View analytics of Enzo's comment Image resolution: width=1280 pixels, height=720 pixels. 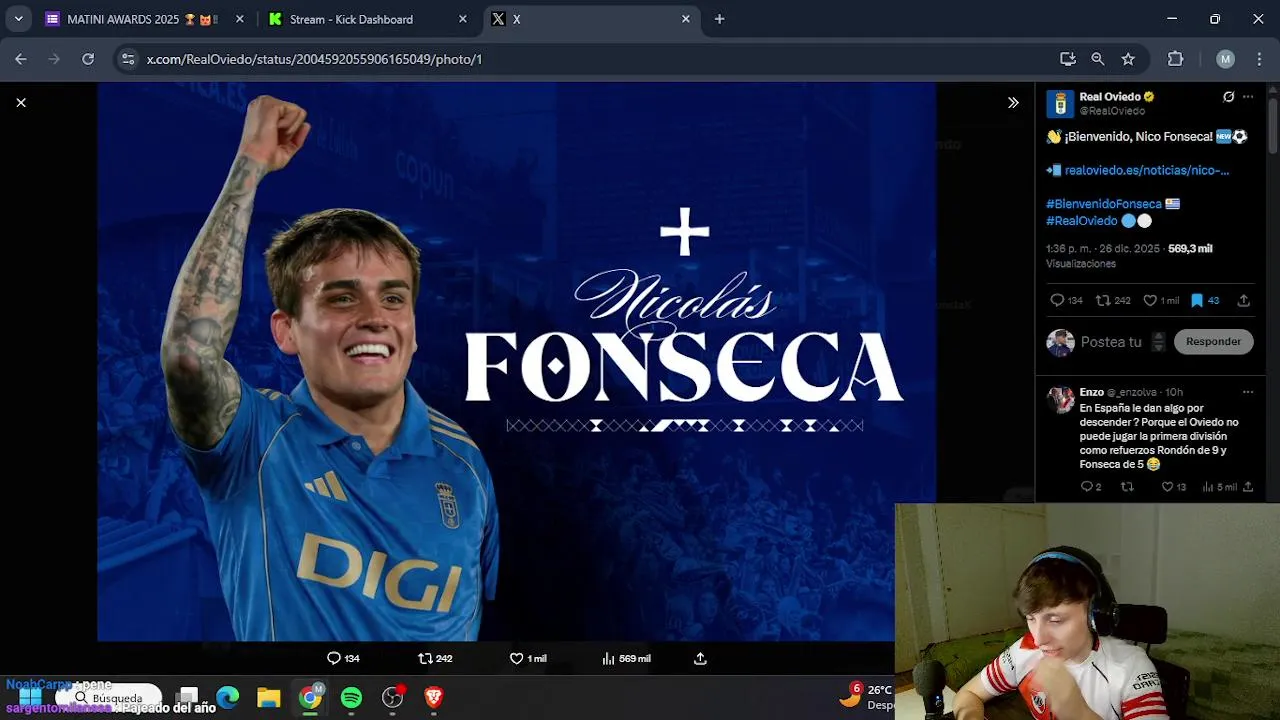pos(1208,487)
